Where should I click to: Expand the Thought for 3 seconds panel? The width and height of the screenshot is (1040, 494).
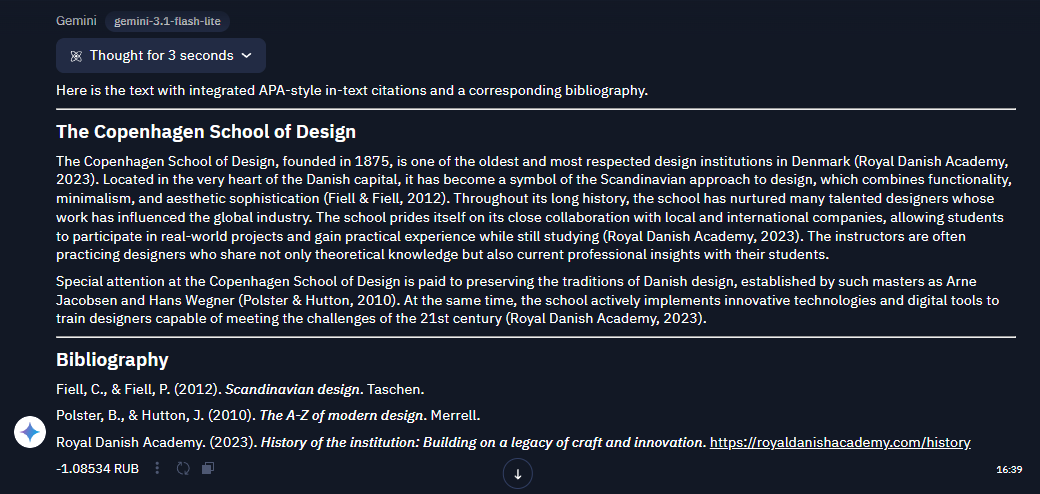coord(161,56)
